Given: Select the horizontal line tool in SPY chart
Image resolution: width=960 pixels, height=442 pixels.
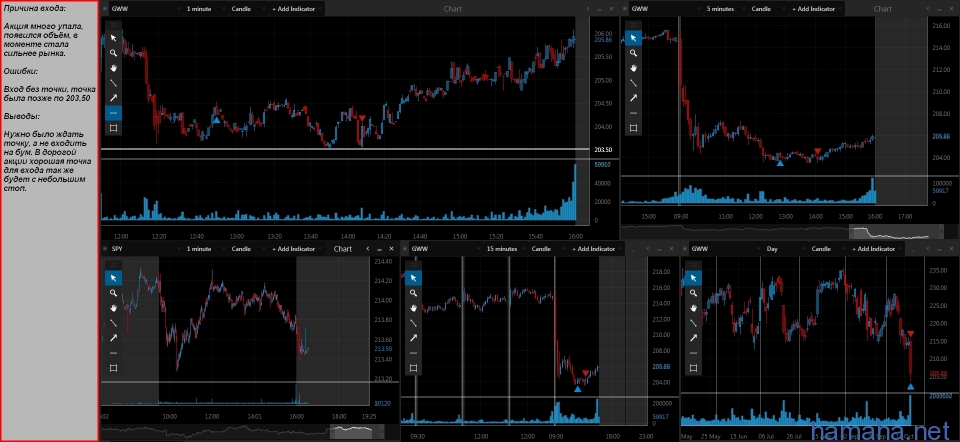Looking at the screenshot, I should (113, 353).
